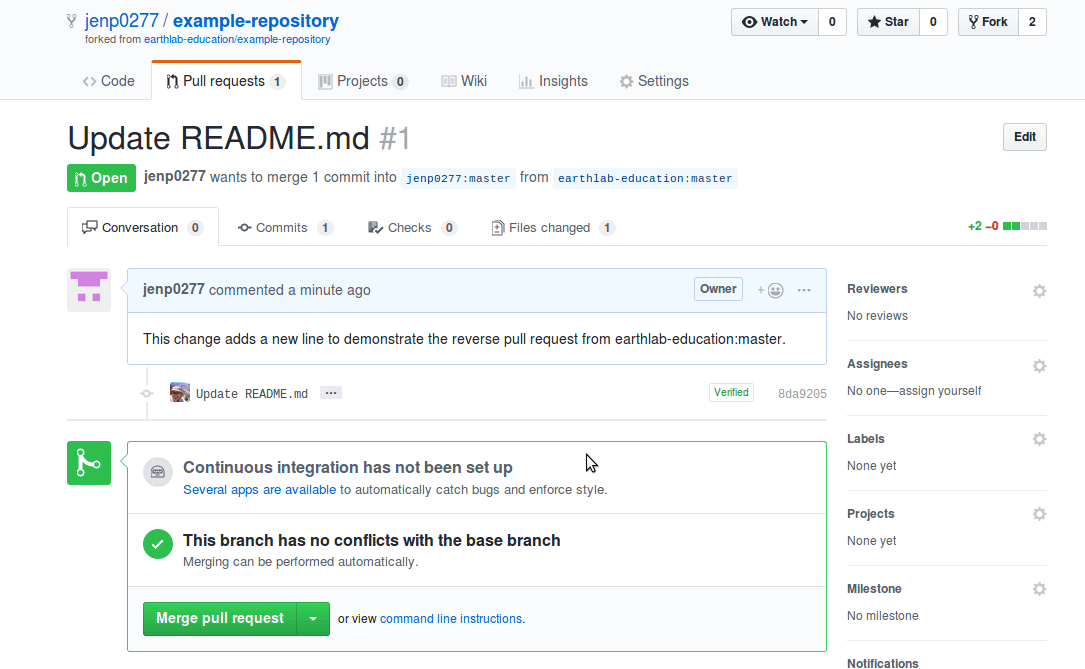The image size is (1085, 669).
Task: Open the Projects repository tab
Action: click(x=363, y=81)
